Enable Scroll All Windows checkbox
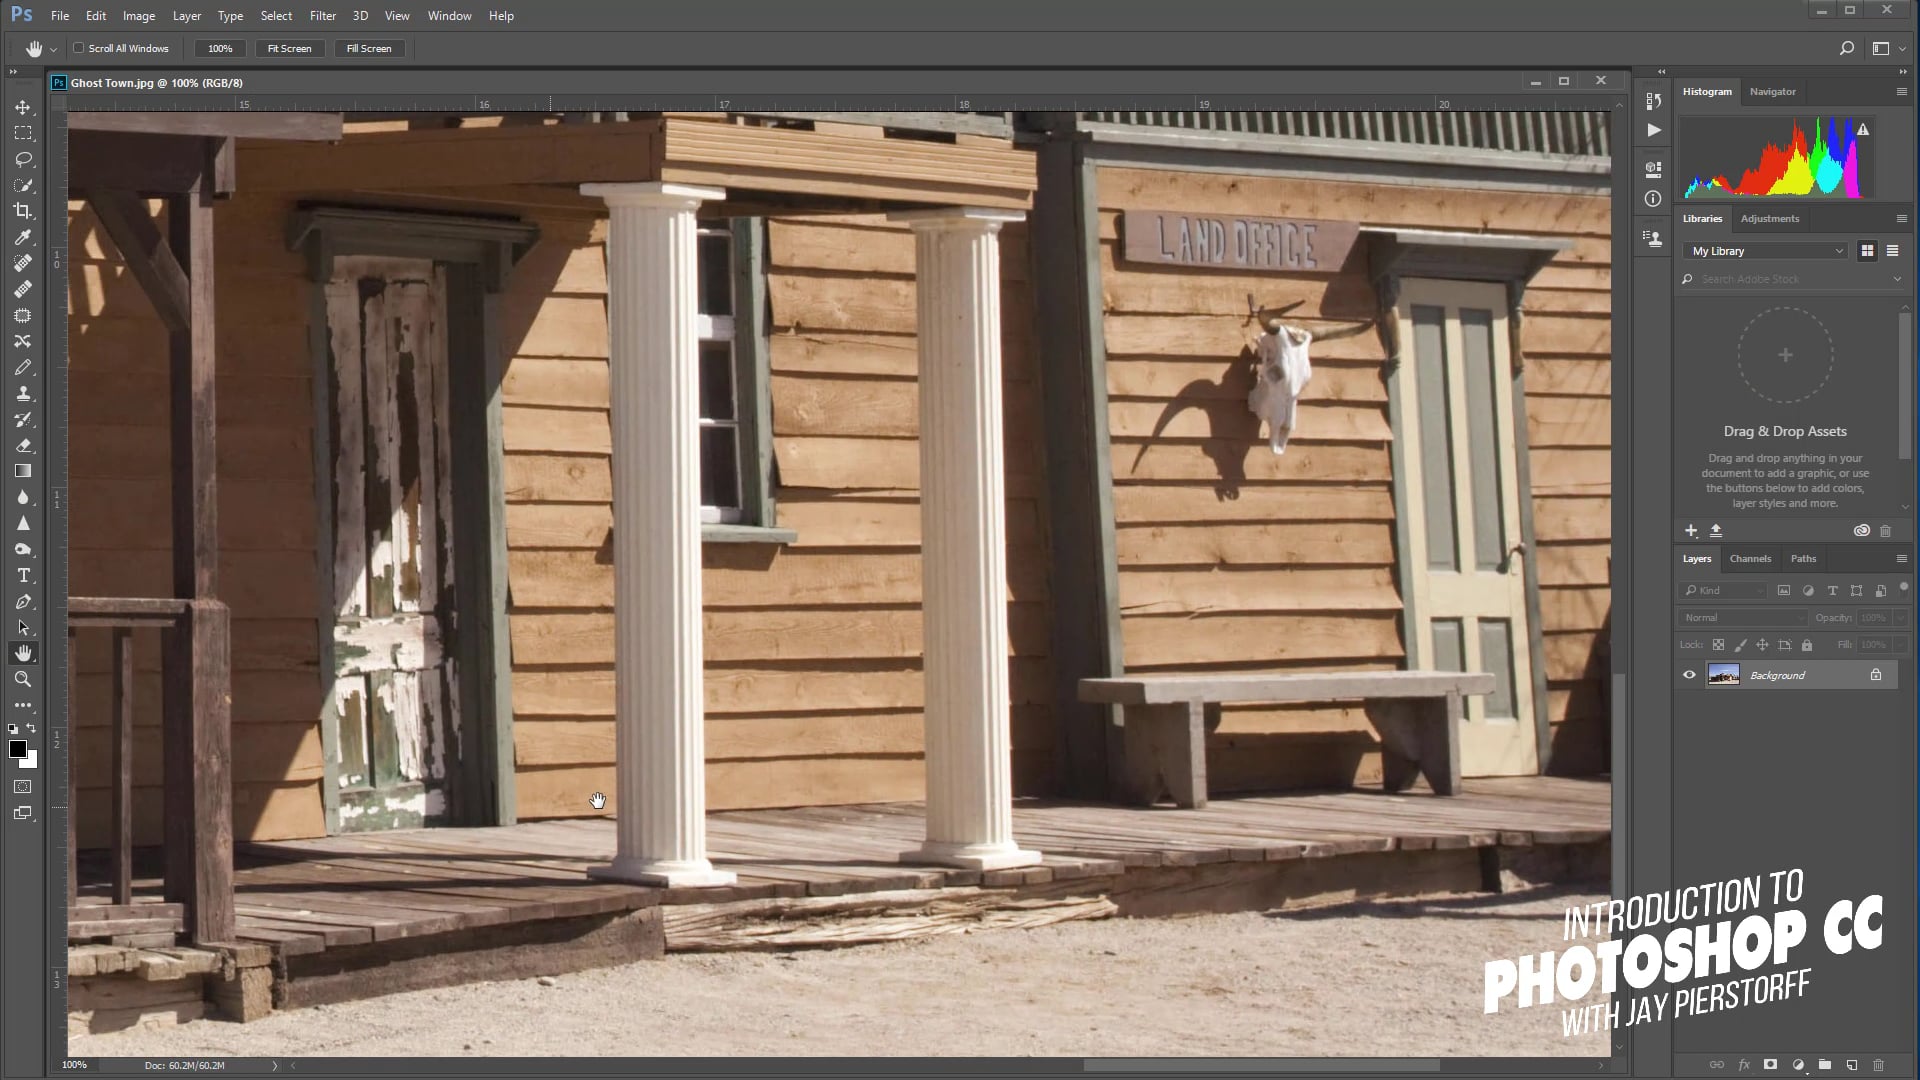This screenshot has width=1920, height=1080. 79,48
